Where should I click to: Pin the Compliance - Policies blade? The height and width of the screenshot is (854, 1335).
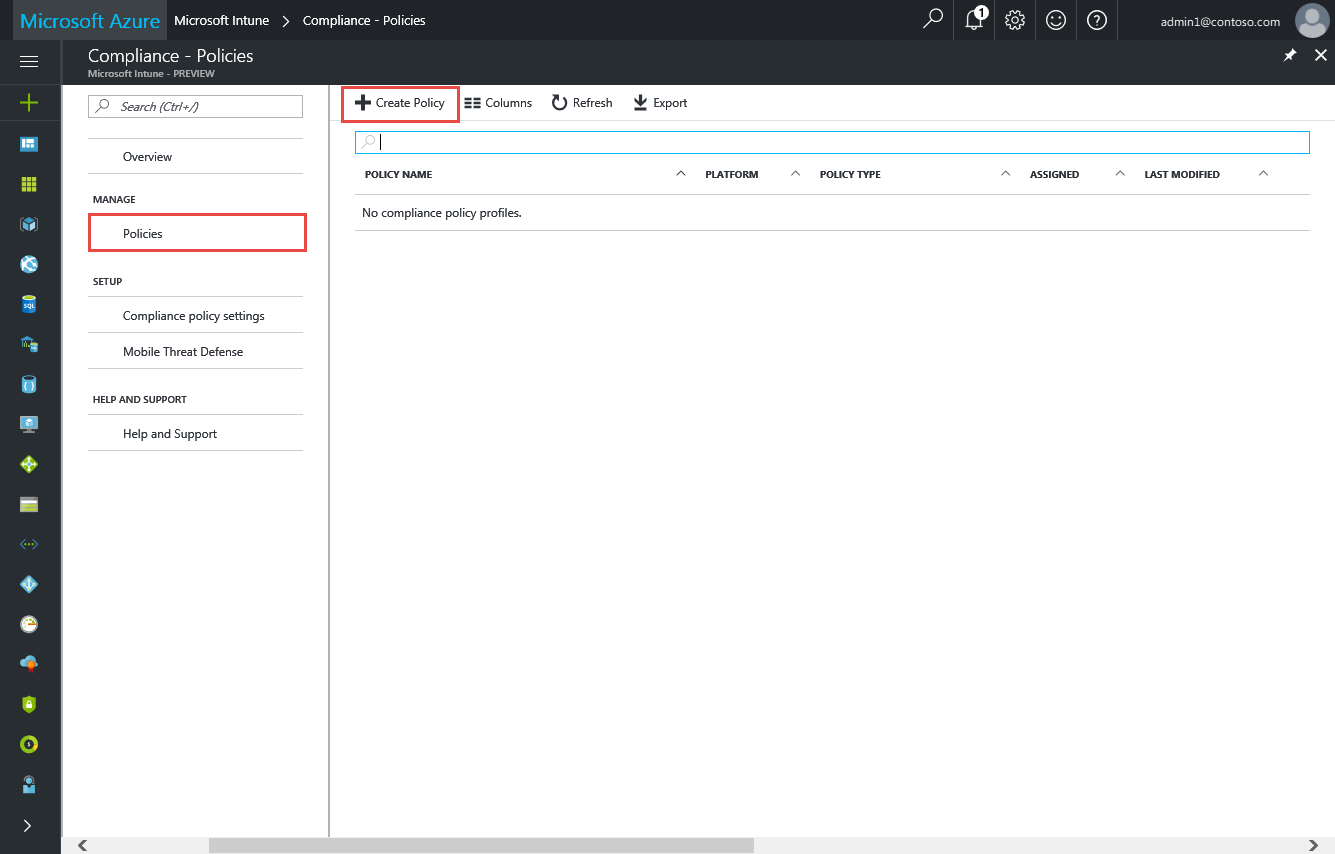pos(1290,56)
